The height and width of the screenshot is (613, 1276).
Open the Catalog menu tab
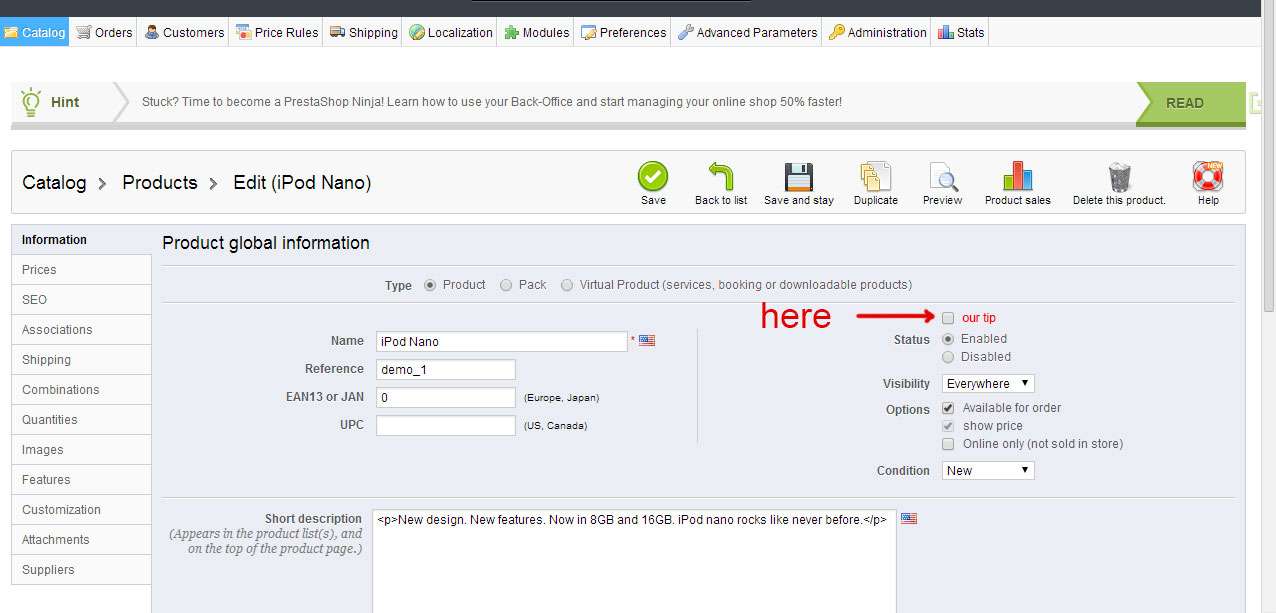[x=35, y=32]
